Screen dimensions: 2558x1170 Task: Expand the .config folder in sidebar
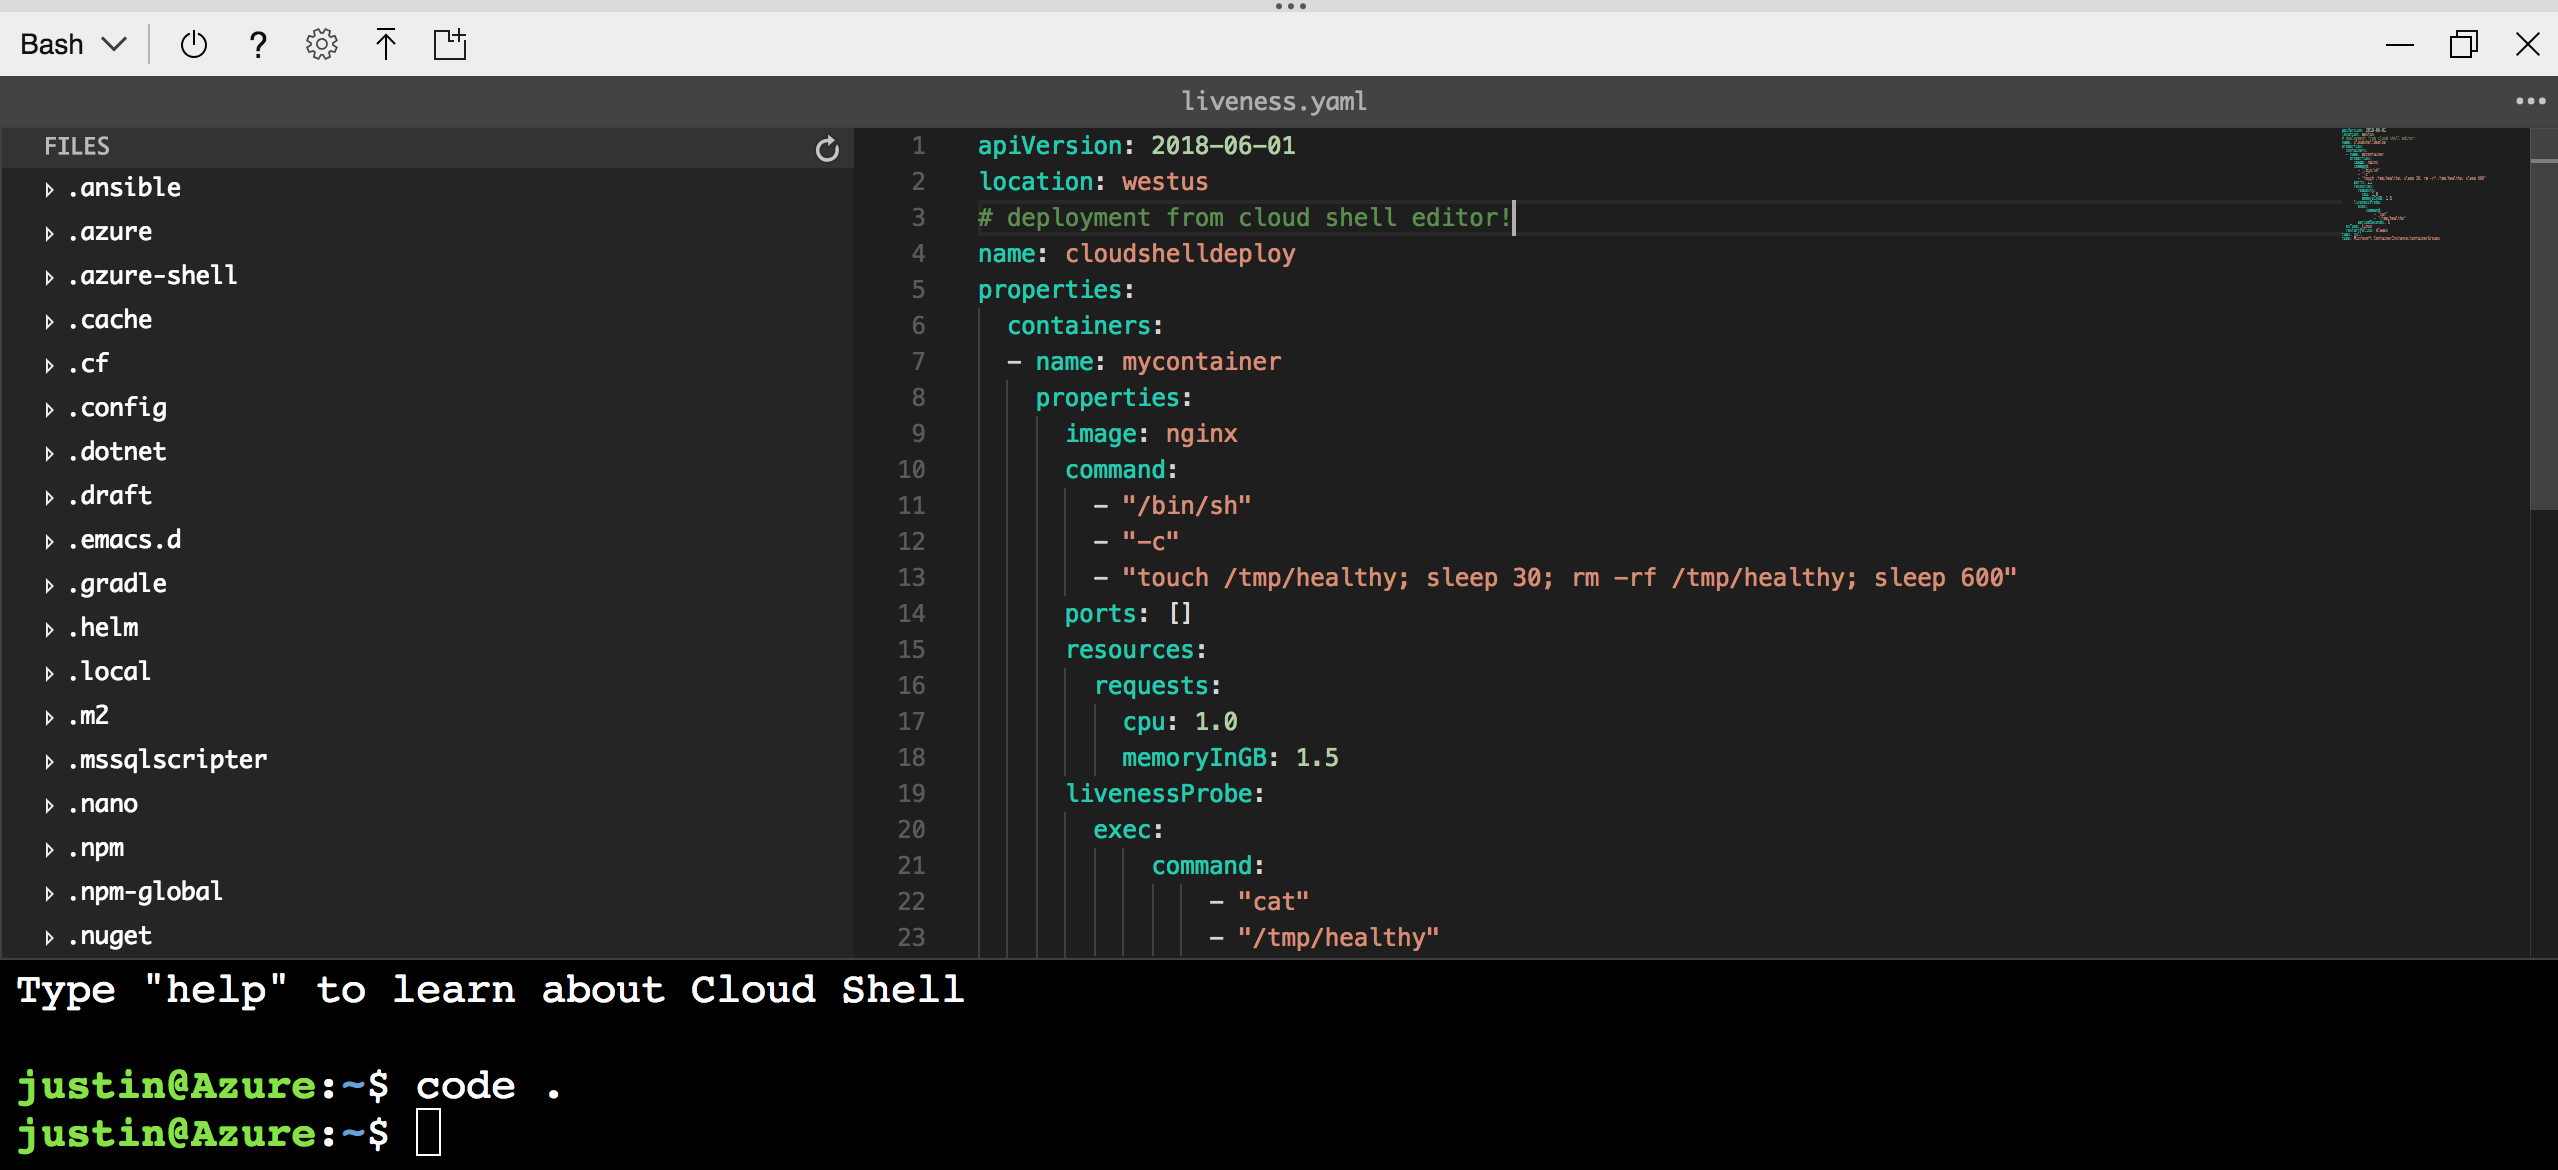coord(46,408)
